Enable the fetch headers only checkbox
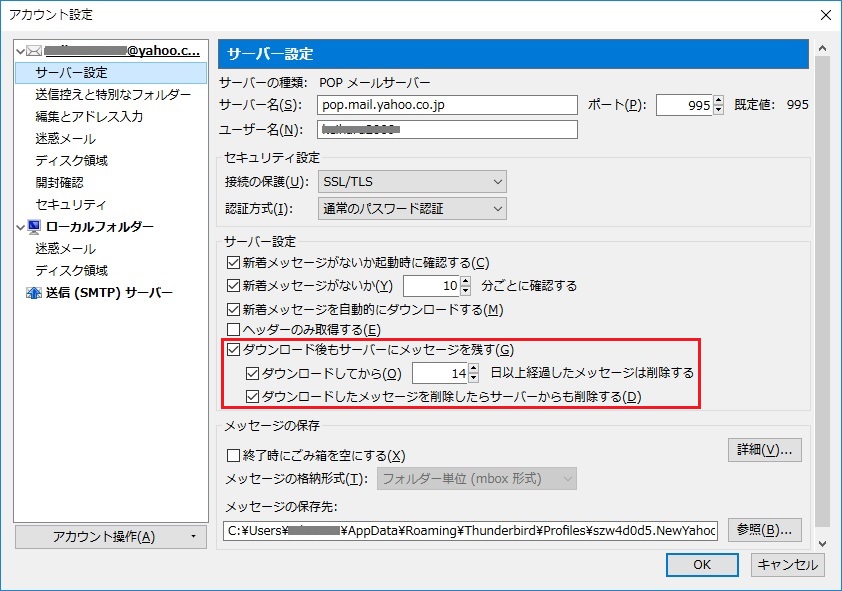The width and height of the screenshot is (842, 591). click(234, 329)
